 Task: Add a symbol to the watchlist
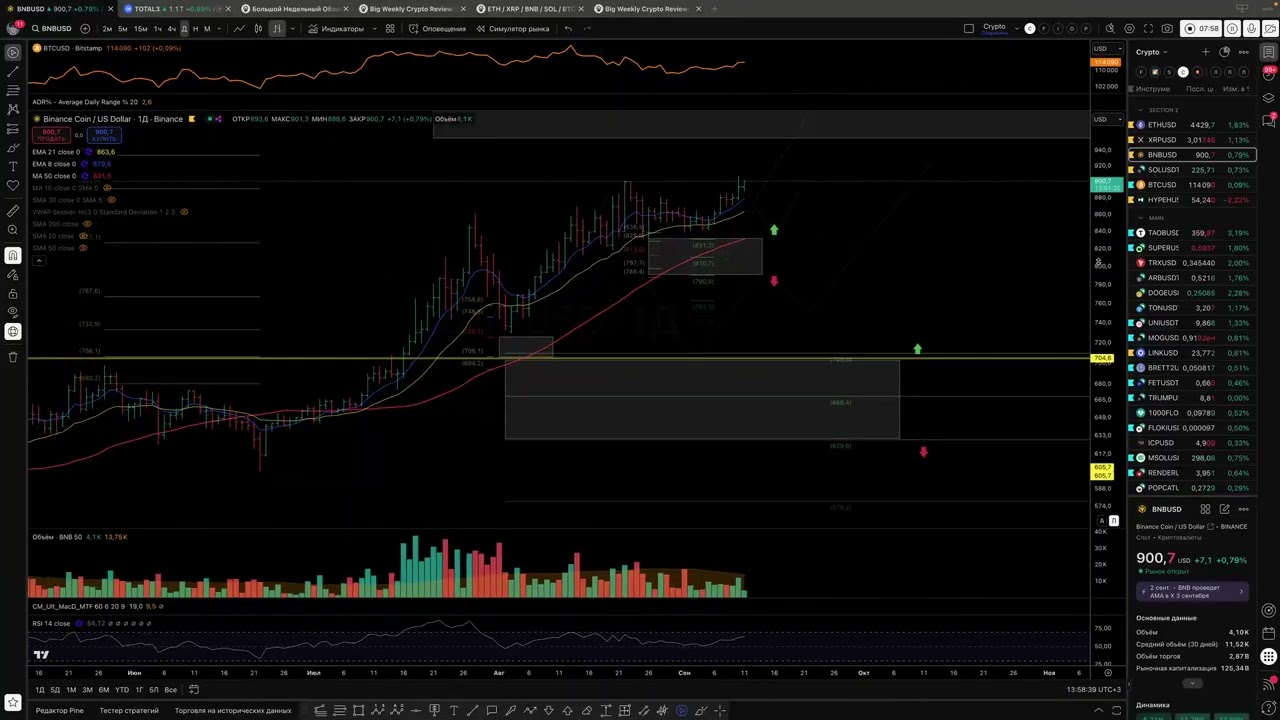tap(1206, 52)
